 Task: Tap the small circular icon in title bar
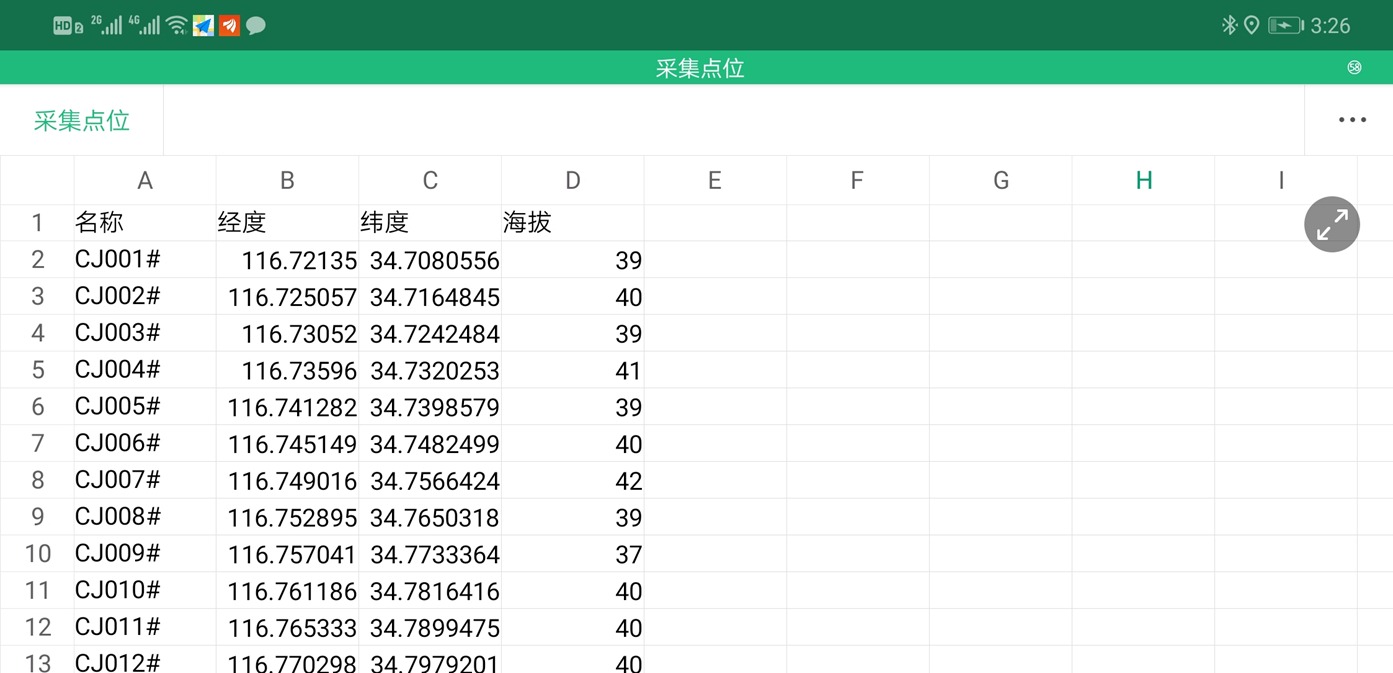click(1354, 68)
